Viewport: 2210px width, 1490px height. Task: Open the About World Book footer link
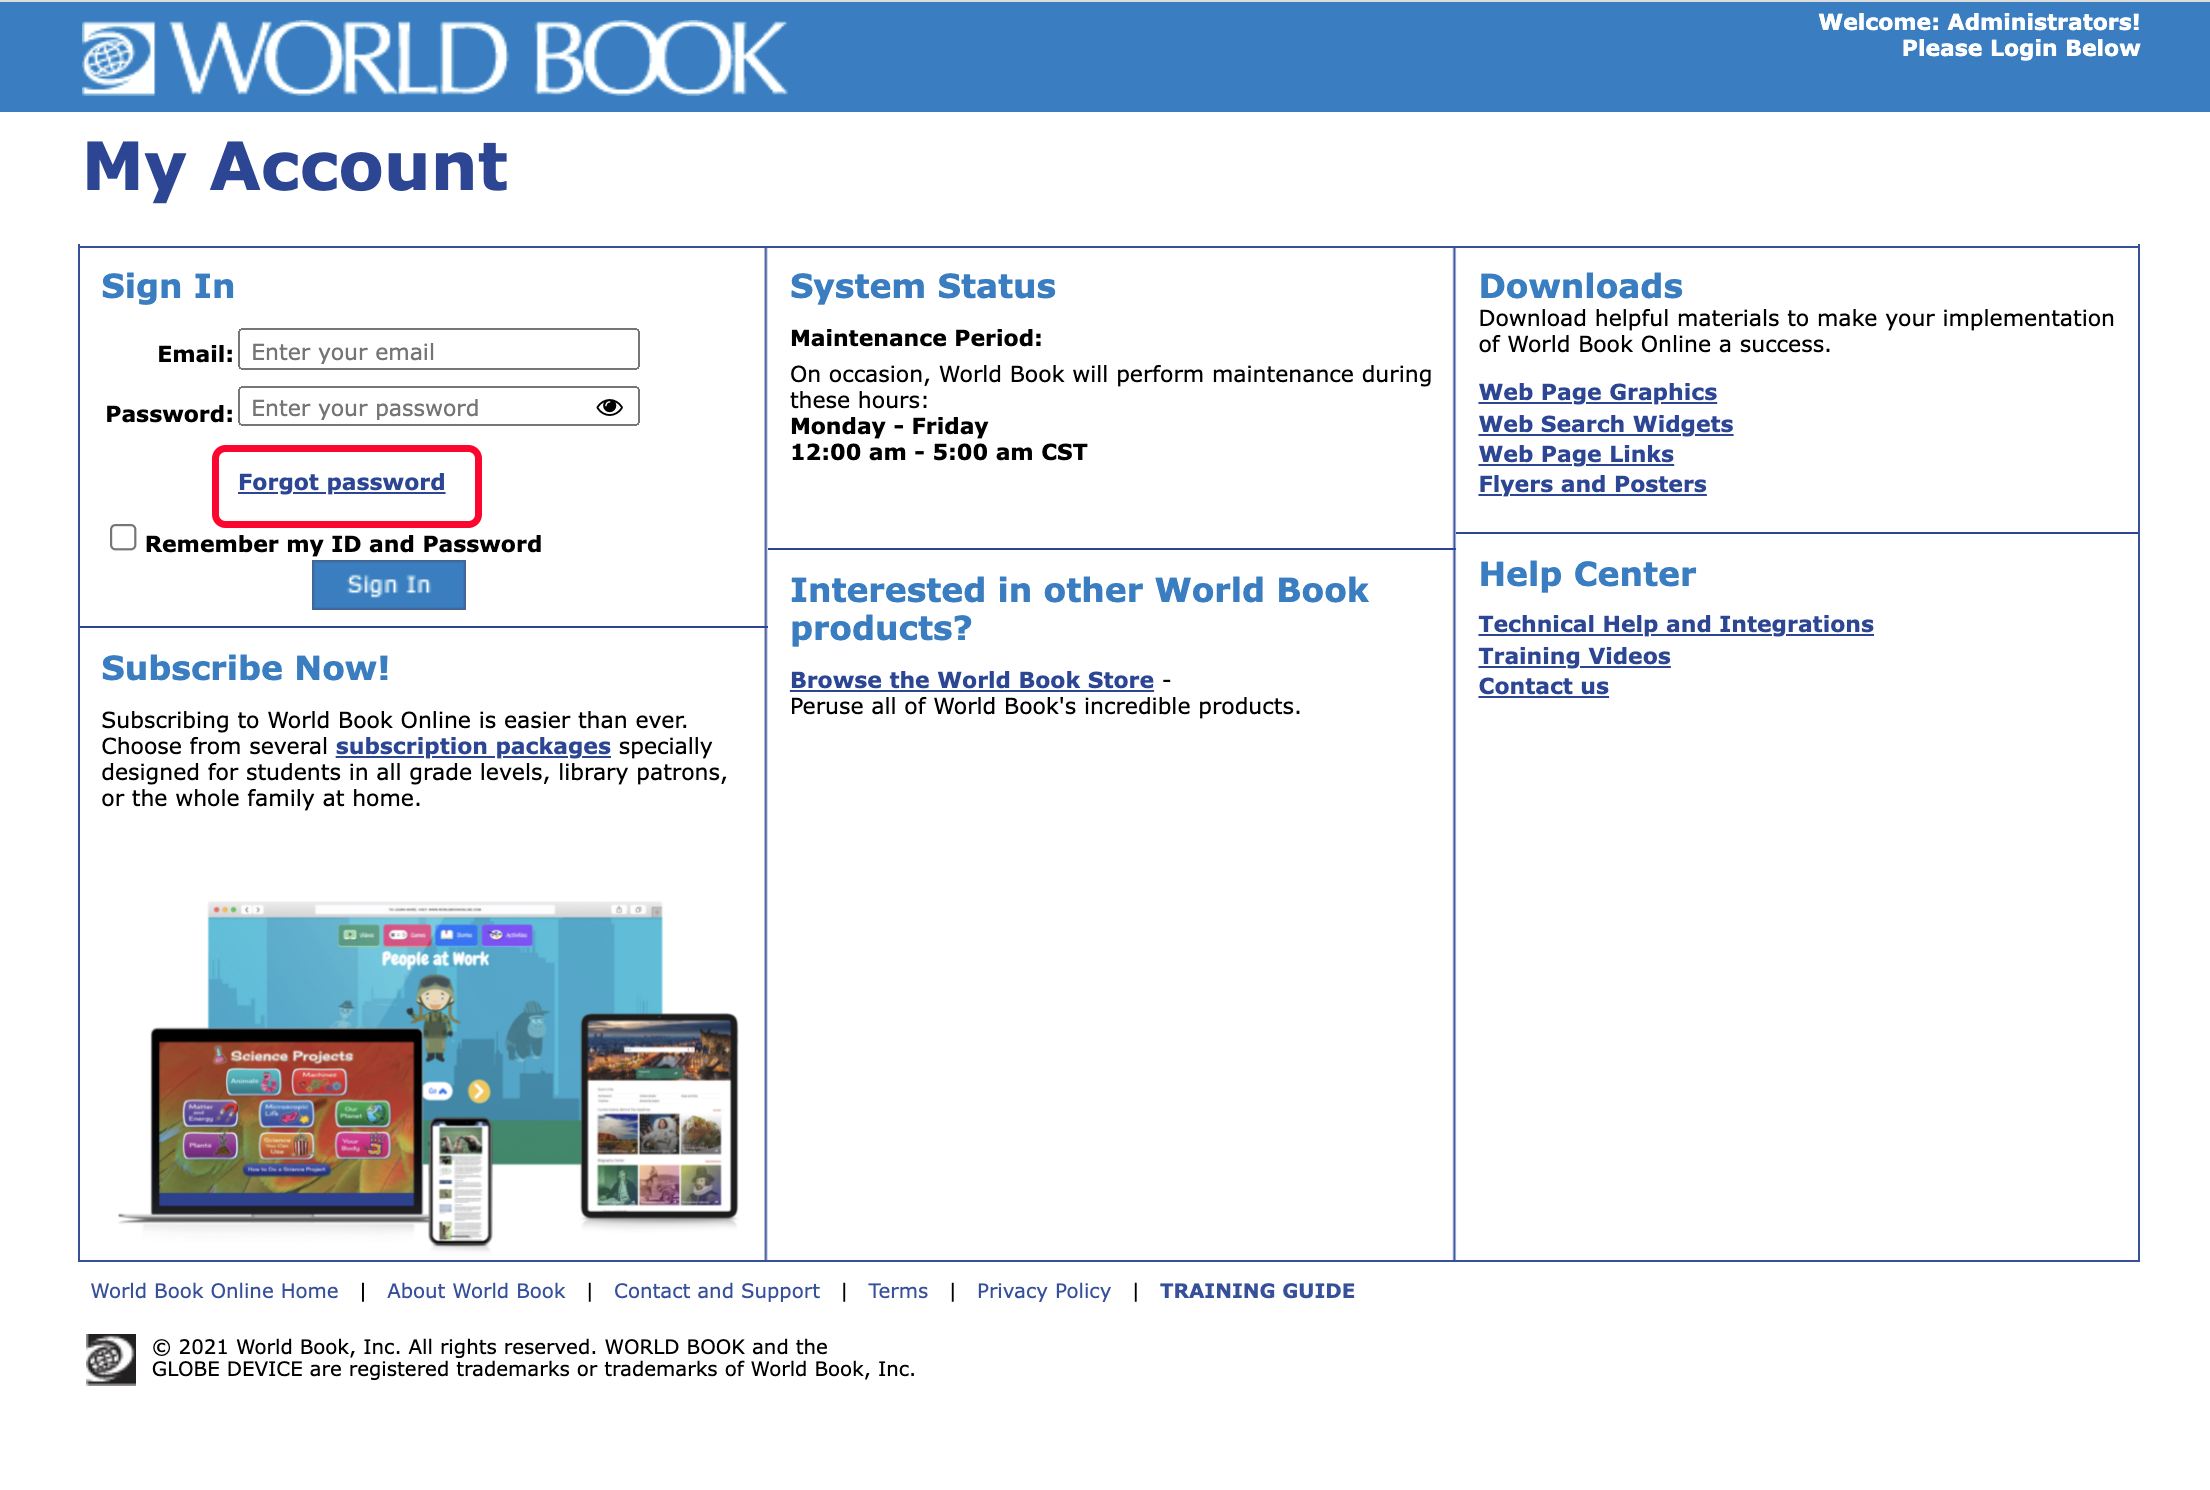(x=476, y=1291)
